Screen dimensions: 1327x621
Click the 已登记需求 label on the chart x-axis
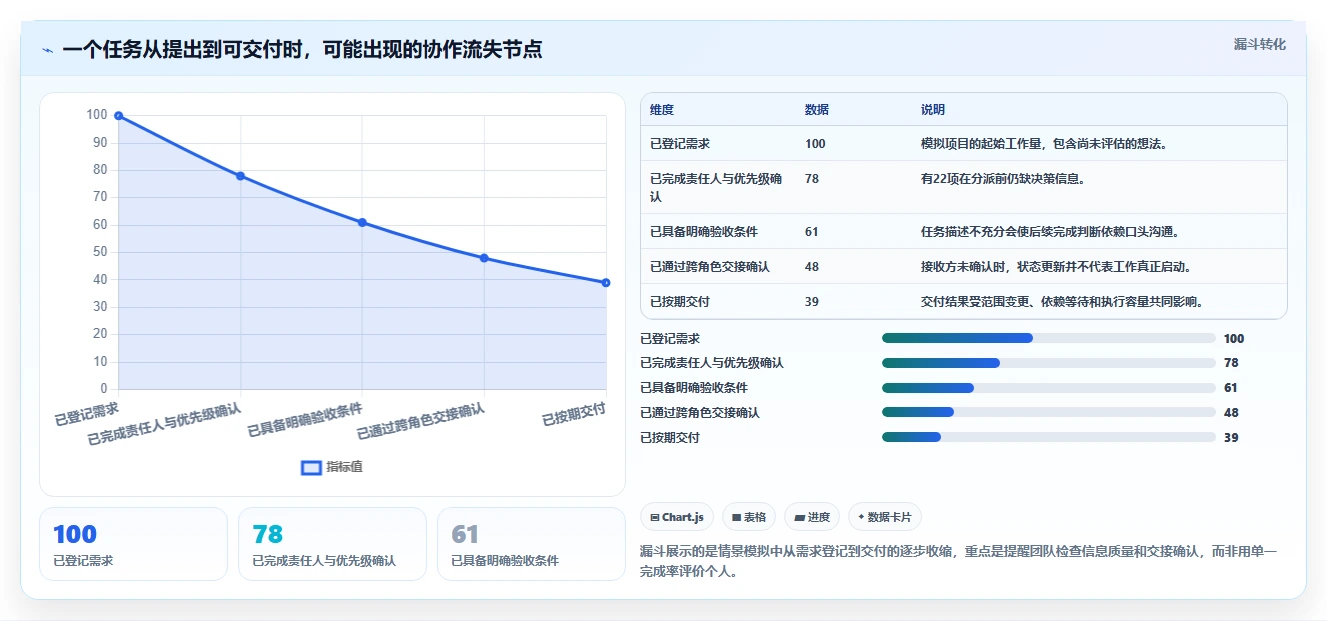coord(87,414)
